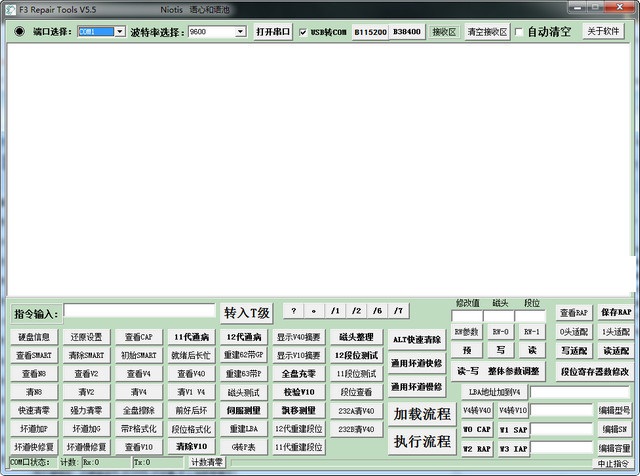
Task: Click the 打开串口 button
Action: (x=273, y=31)
